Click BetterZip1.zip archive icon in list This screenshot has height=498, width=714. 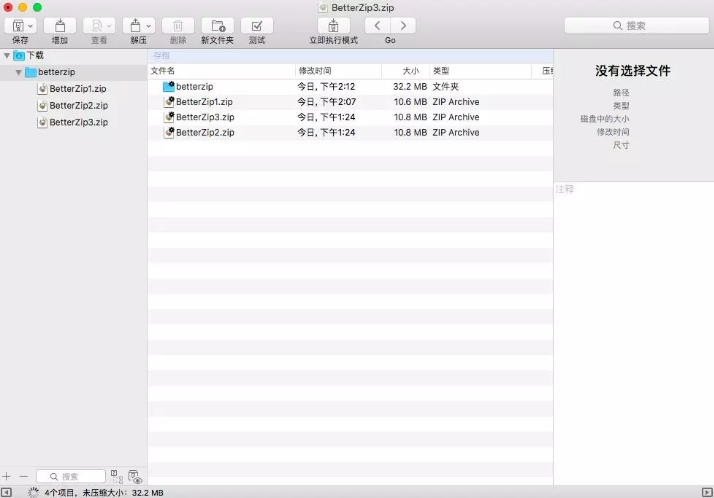point(169,102)
